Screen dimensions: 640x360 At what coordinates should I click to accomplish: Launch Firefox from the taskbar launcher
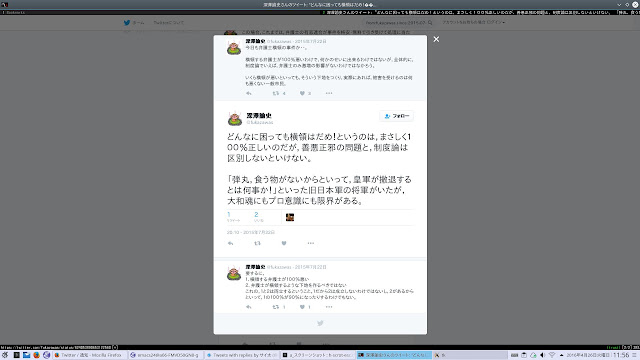click(36, 355)
